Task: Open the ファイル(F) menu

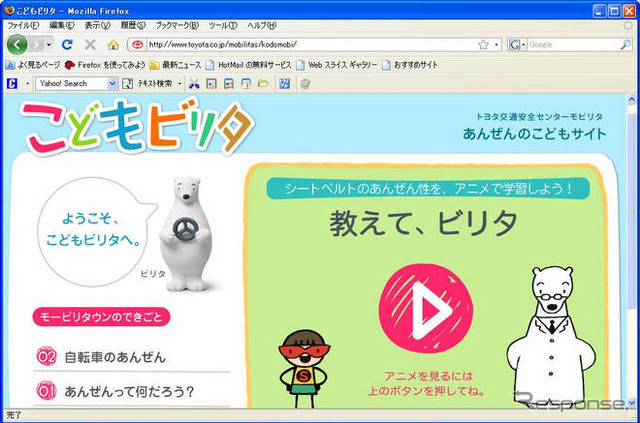Action: [23, 25]
